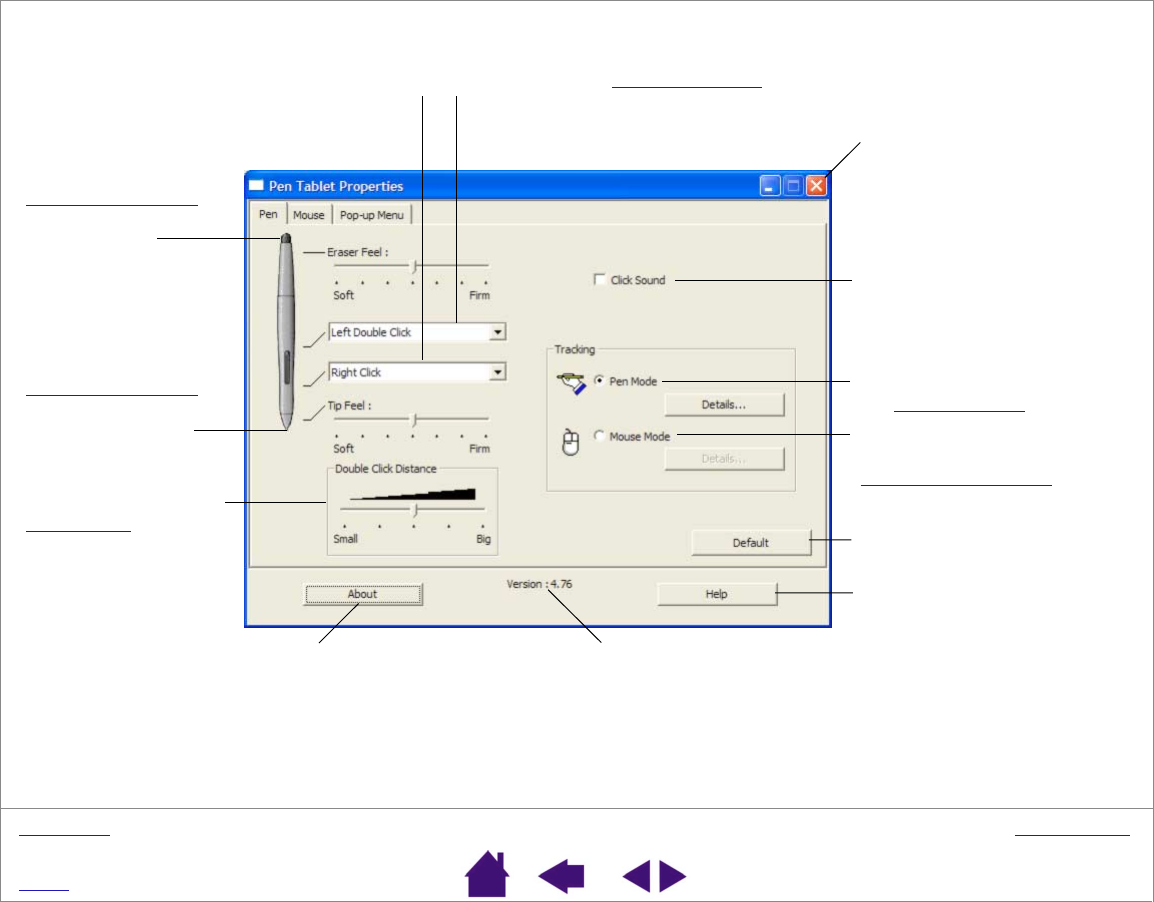Close the Pen Tablet Properties window
The height and width of the screenshot is (902, 1154).
pyautogui.click(x=816, y=185)
